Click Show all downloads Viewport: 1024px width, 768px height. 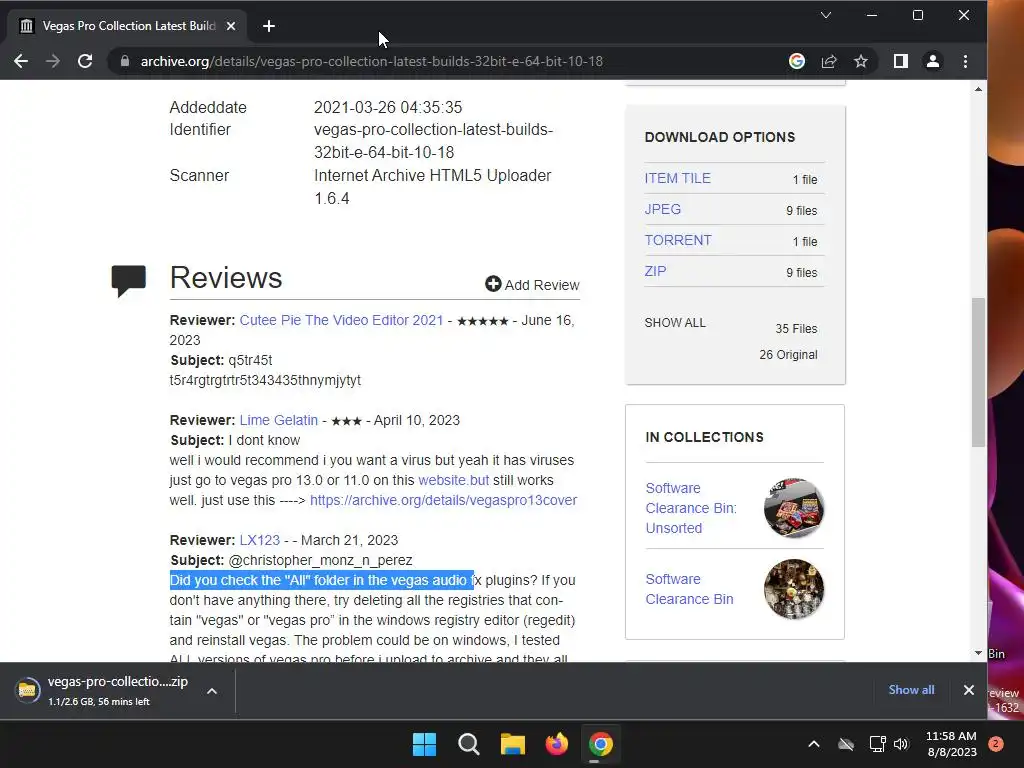[x=911, y=690]
